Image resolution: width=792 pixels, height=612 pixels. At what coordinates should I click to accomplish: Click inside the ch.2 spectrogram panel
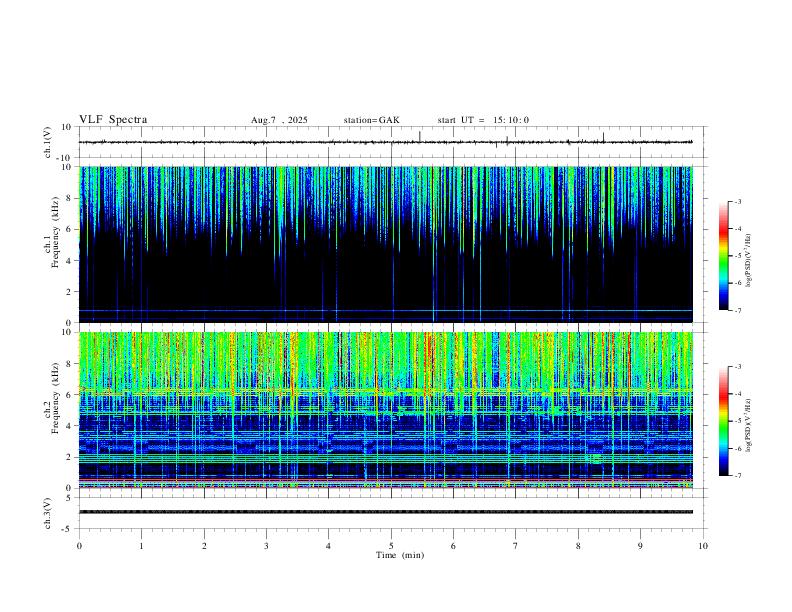(x=385, y=410)
